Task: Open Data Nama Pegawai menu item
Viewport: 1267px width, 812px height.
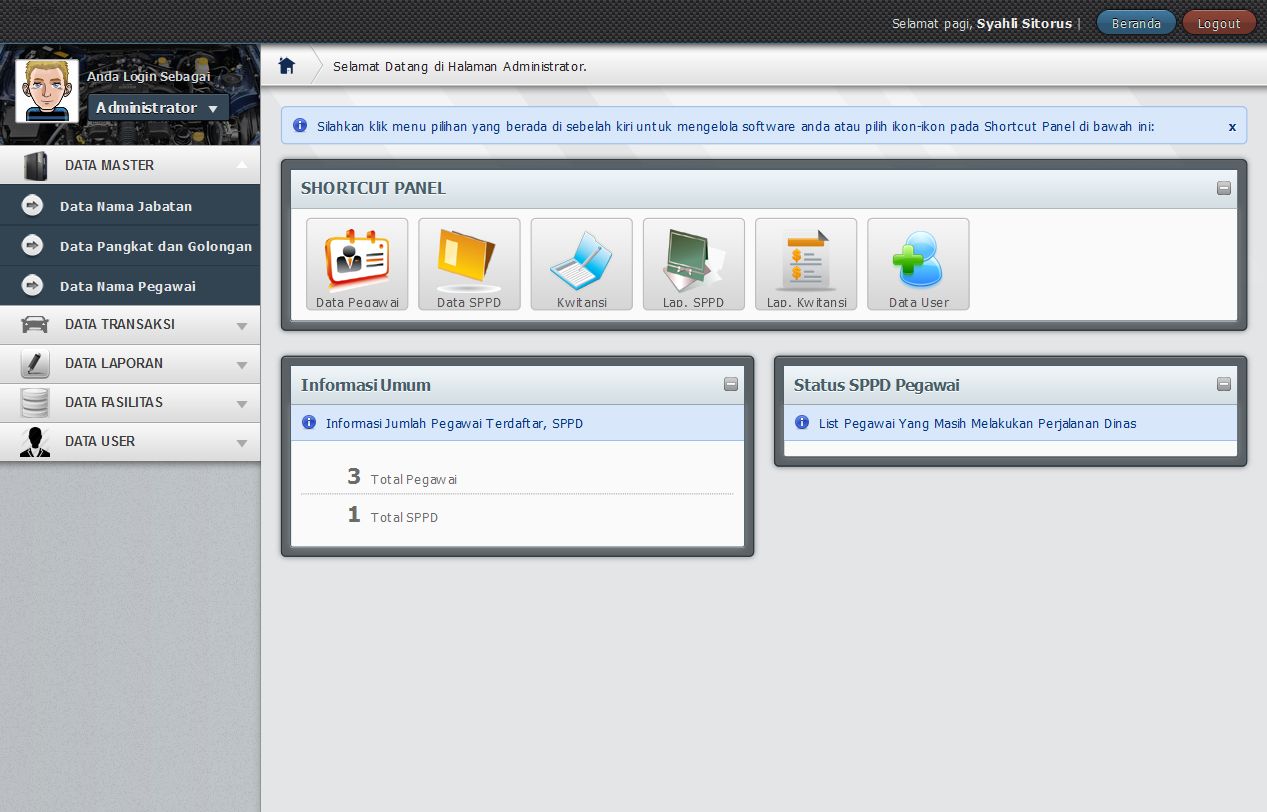Action: click(x=130, y=286)
